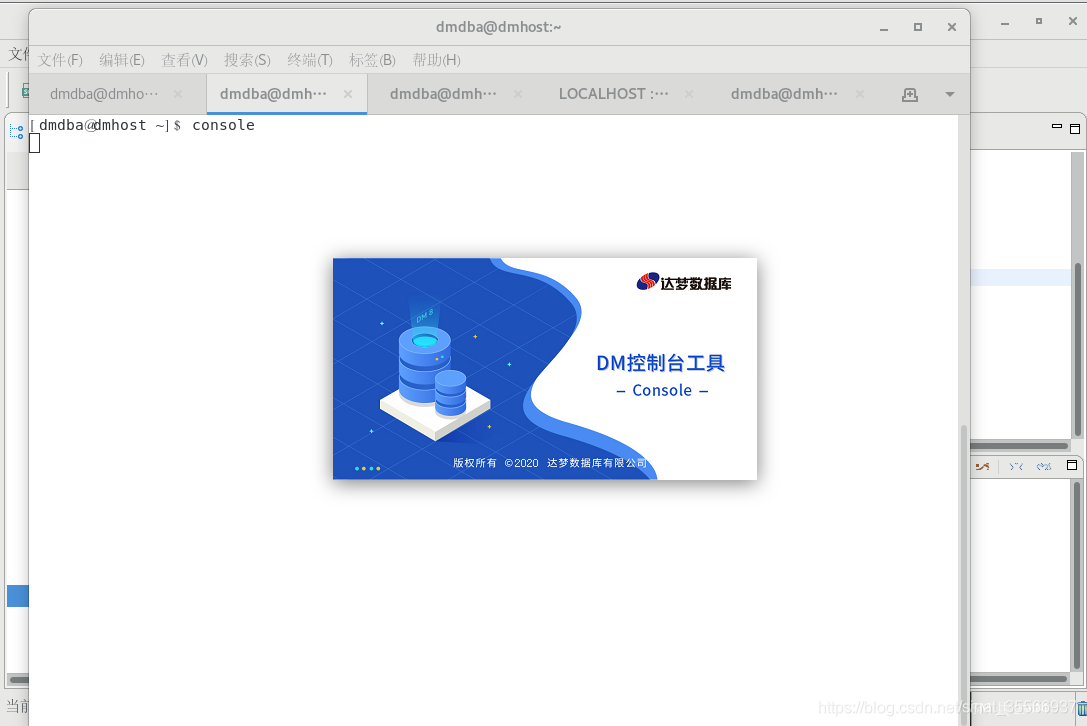Click the DM Console splash screen
Image resolution: width=1087 pixels, height=726 pixels.
point(545,369)
